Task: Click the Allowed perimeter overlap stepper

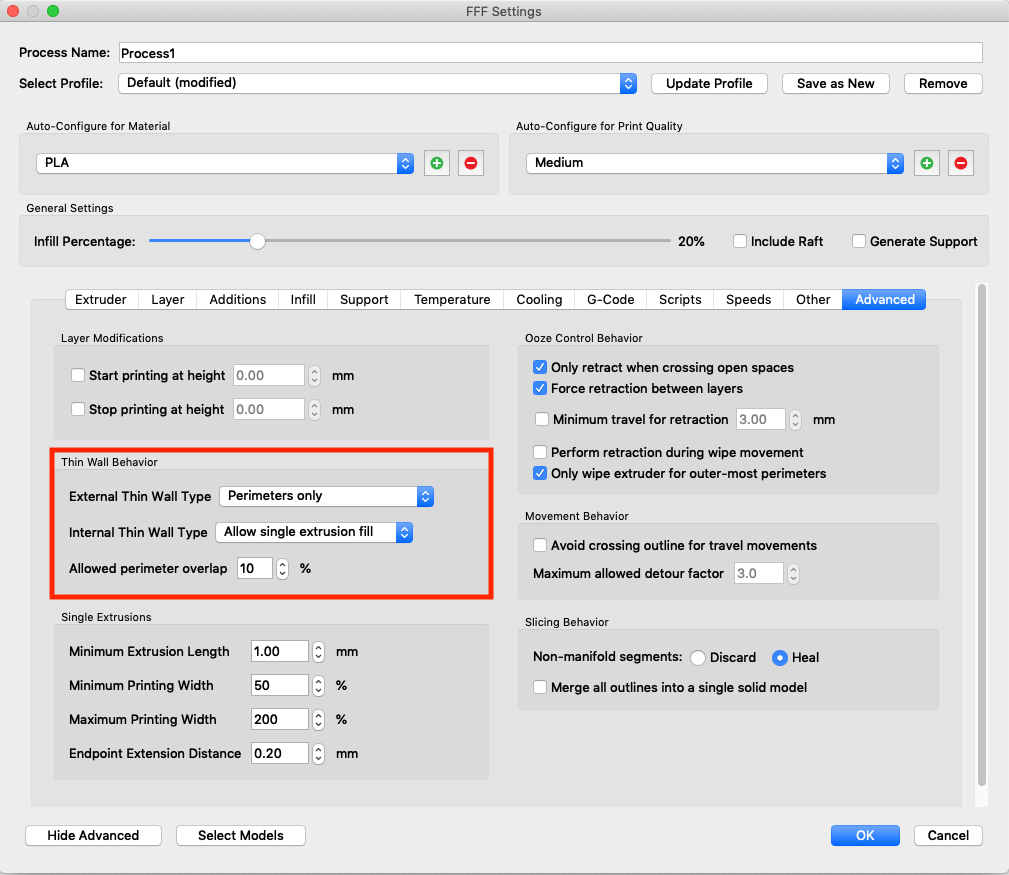Action: click(282, 569)
